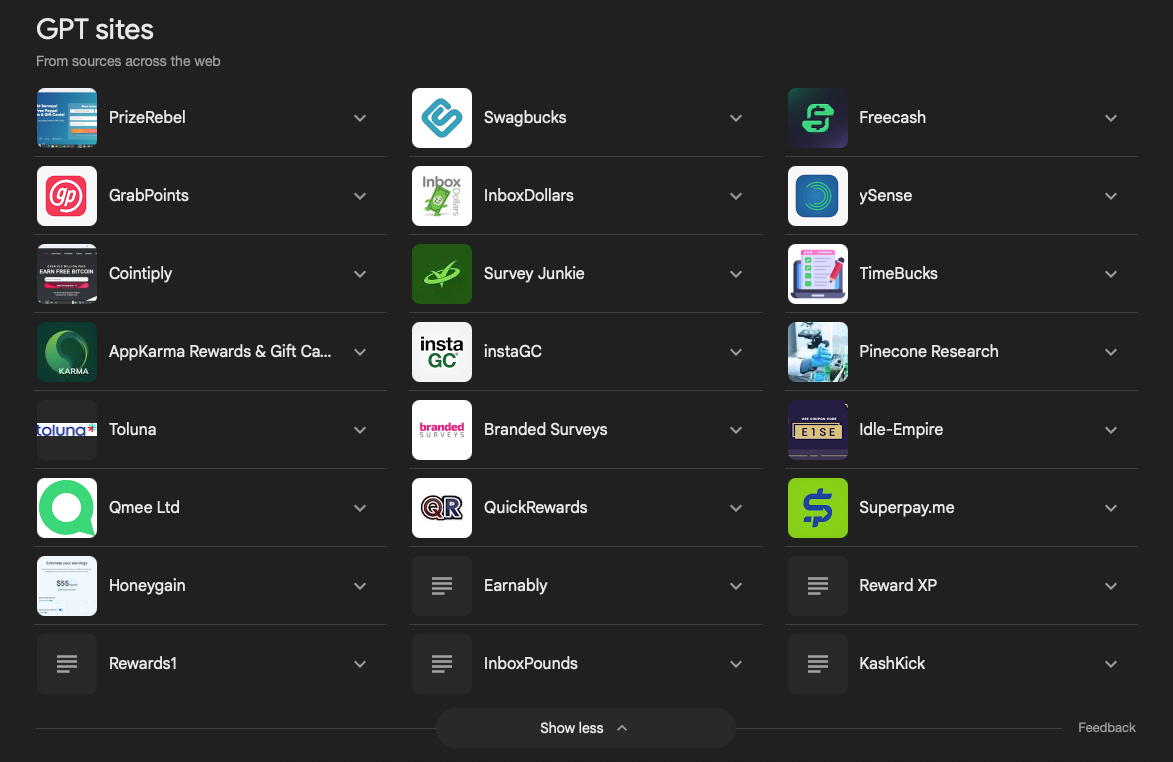Click the Superpay.me dollar logo icon
1173x762 pixels.
click(x=818, y=508)
